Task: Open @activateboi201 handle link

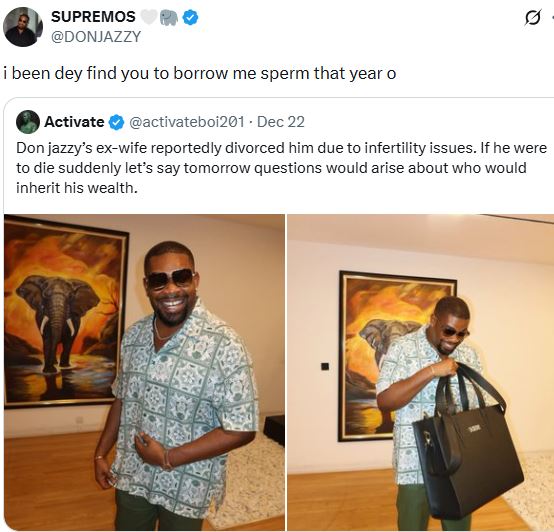Action: pyautogui.click(x=187, y=122)
